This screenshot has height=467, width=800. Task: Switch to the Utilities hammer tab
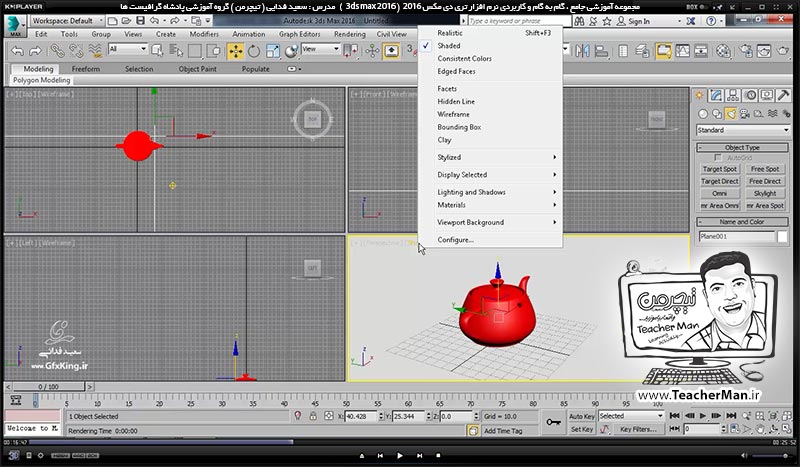[x=784, y=95]
